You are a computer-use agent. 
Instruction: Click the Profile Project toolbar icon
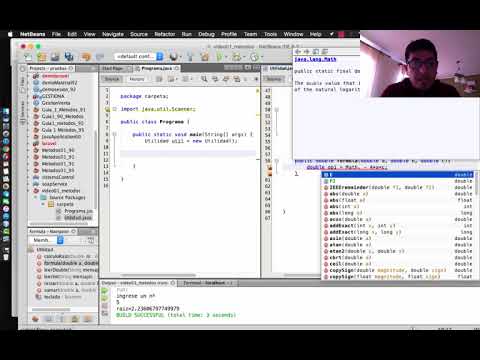pos(254,57)
